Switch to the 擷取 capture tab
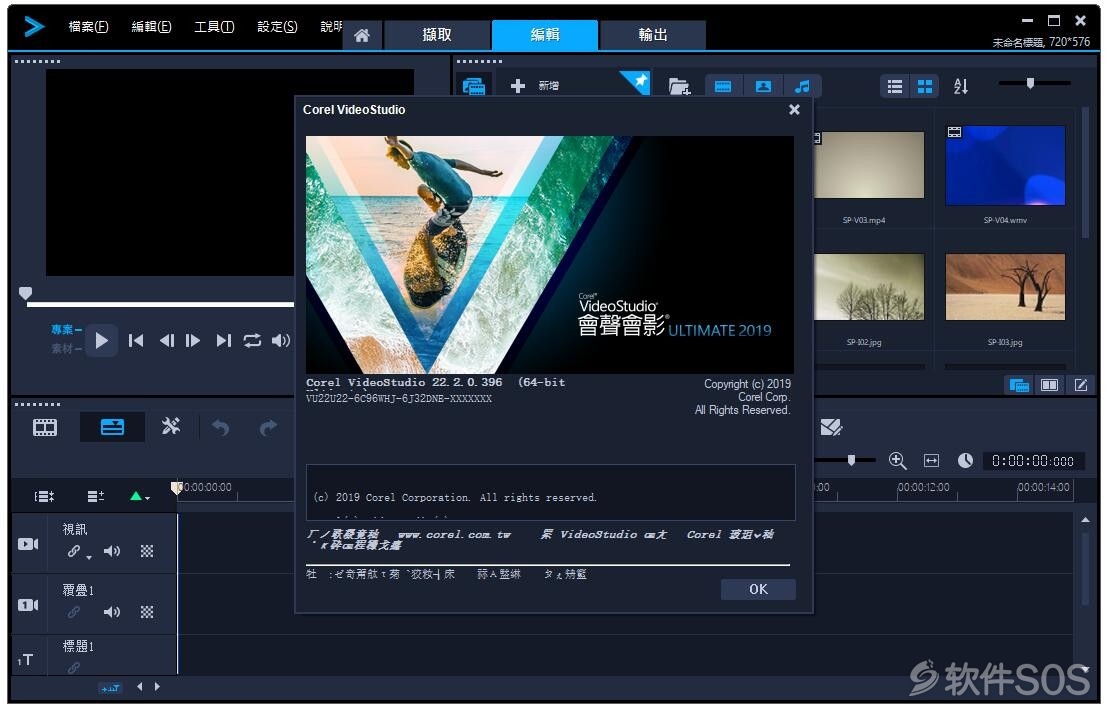The height and width of the screenshot is (709, 1107). (437, 35)
